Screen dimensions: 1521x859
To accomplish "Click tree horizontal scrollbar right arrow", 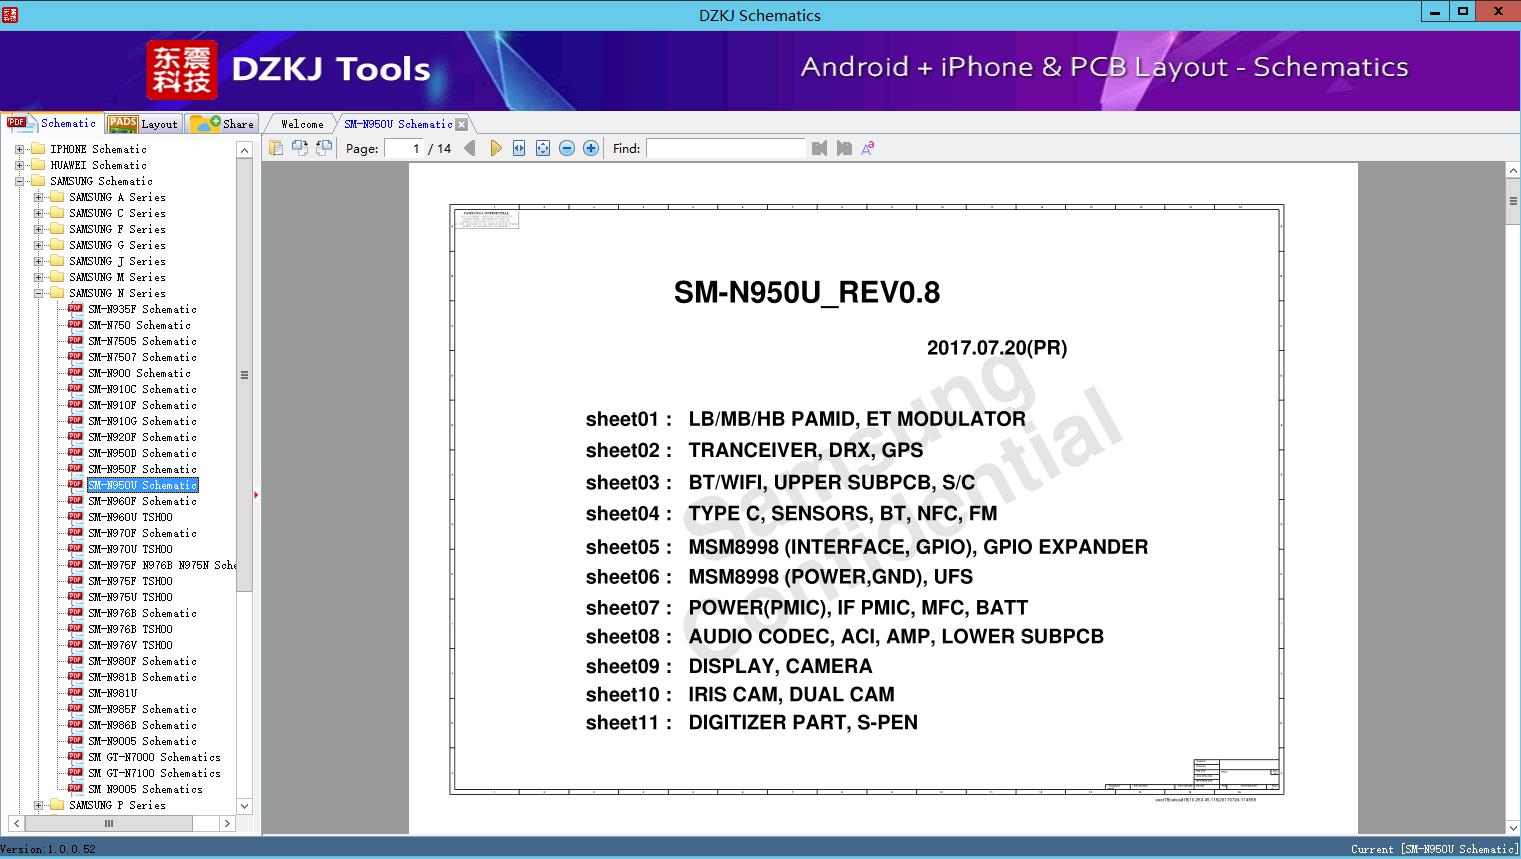I will (227, 823).
